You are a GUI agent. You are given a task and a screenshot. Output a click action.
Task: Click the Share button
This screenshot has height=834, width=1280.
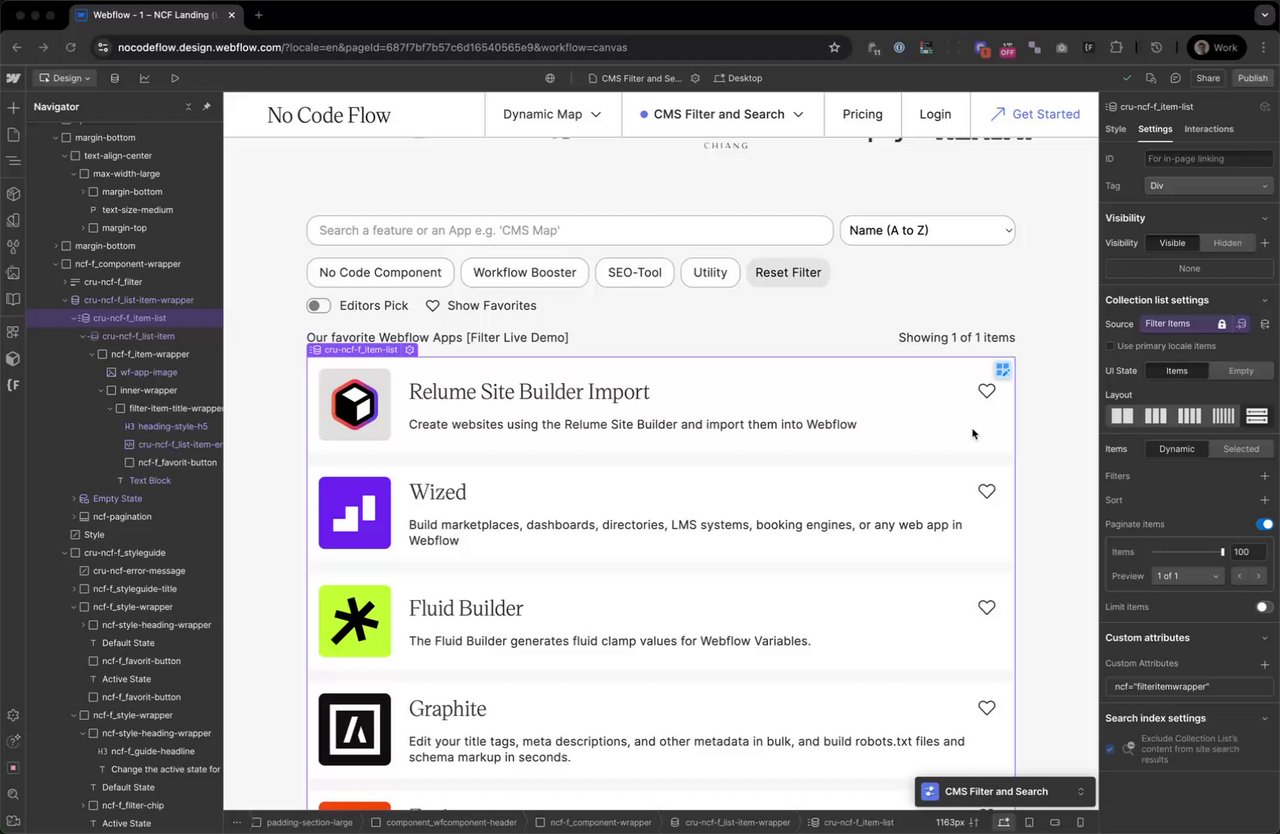click(x=1208, y=78)
